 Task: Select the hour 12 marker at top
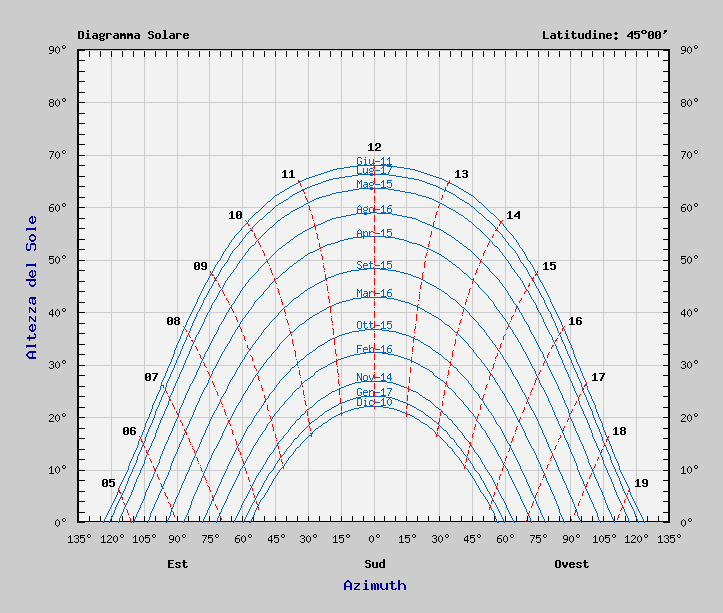tap(374, 147)
